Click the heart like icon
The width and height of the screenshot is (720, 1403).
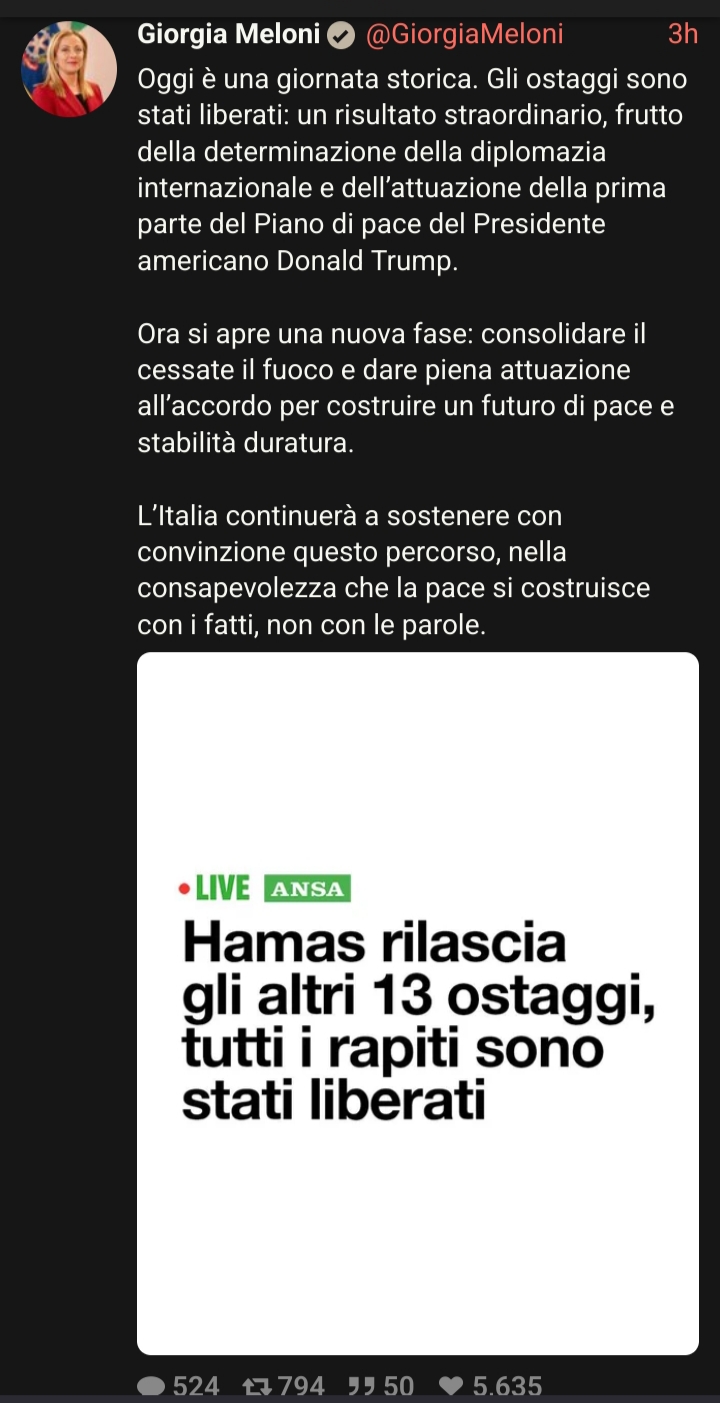coord(452,1386)
